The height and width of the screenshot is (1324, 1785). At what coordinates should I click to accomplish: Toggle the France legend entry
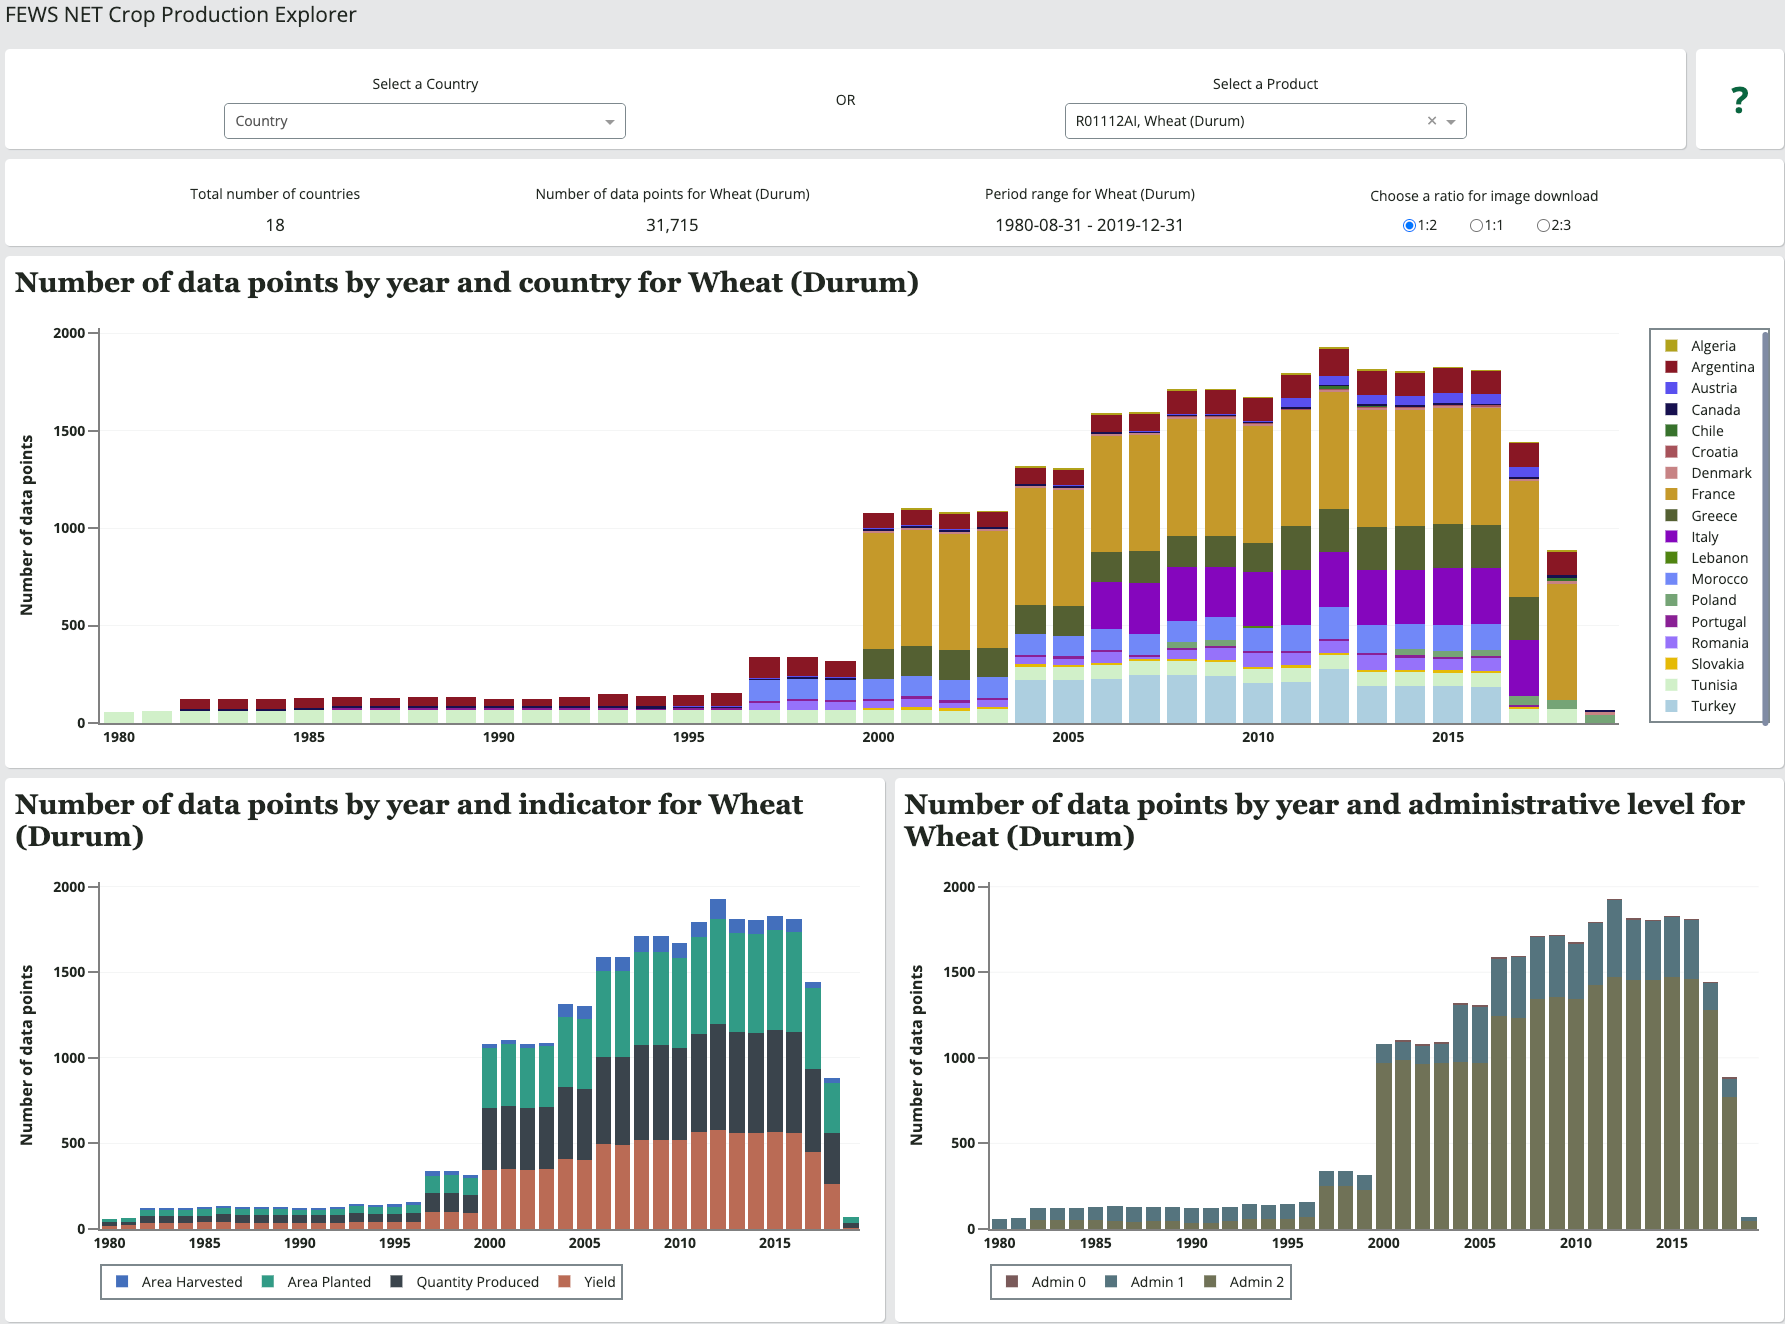click(1712, 494)
